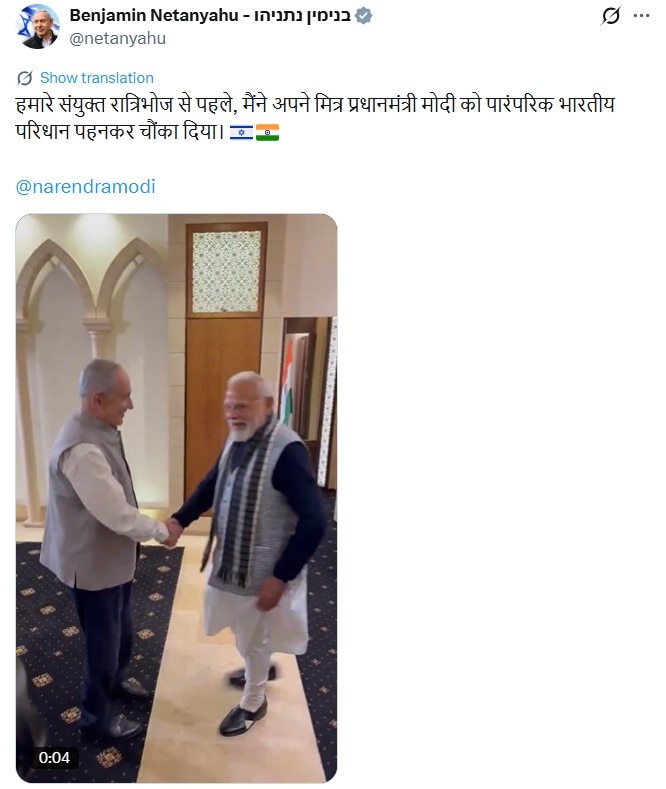Click the 0:04 video duration badge
Image resolution: width=666 pixels, height=789 pixels.
pos(54,757)
